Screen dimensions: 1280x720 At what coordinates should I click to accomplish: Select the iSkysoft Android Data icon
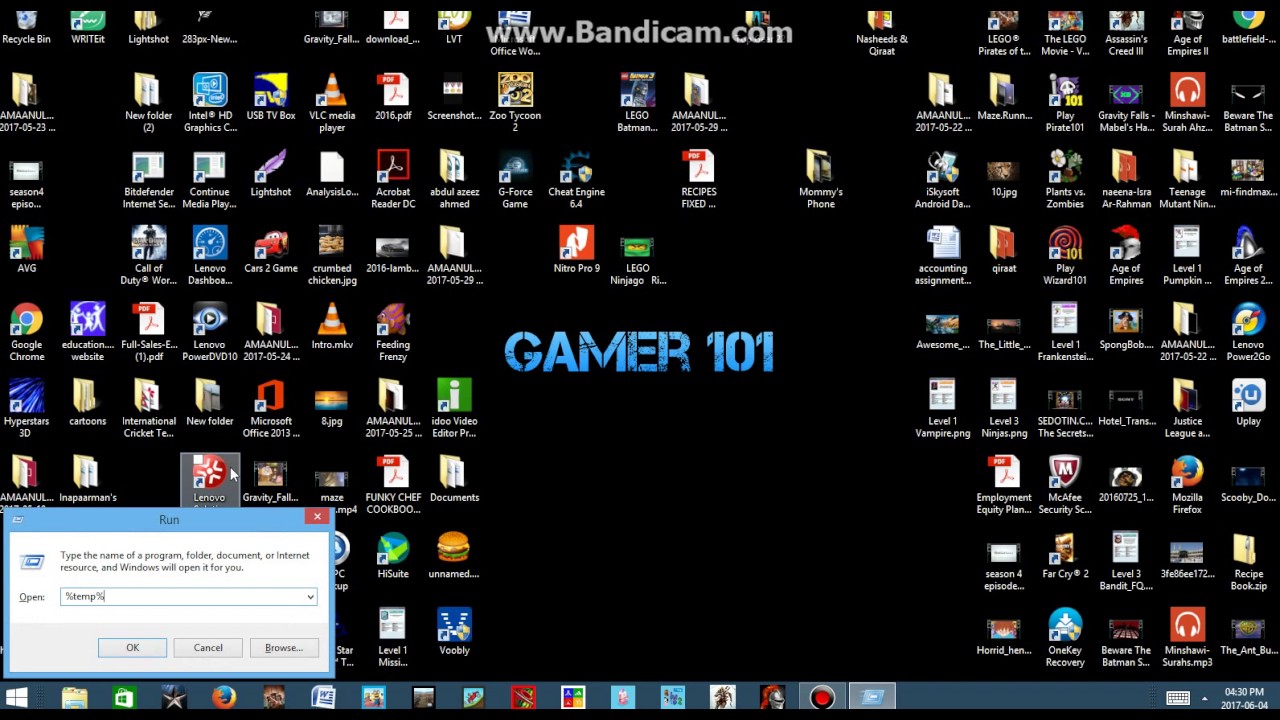pyautogui.click(x=943, y=180)
